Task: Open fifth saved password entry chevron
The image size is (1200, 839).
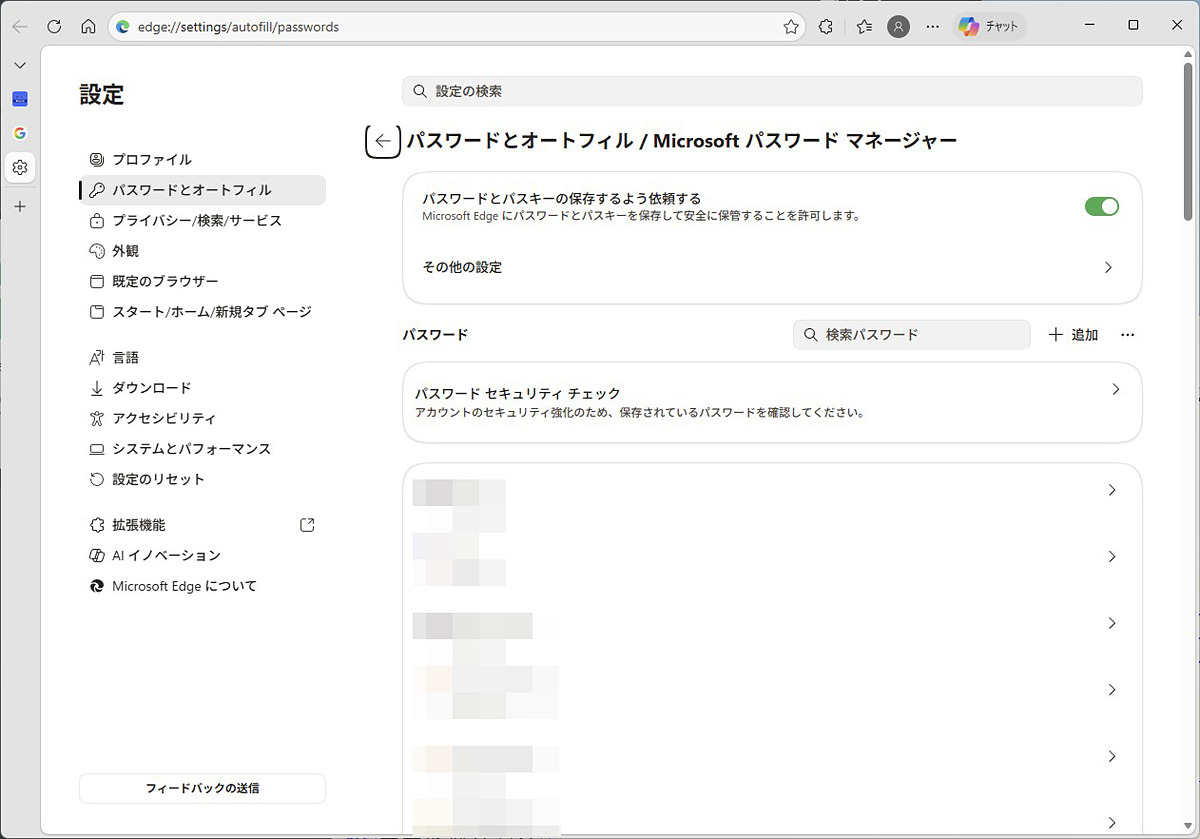Action: pyautogui.click(x=1112, y=757)
